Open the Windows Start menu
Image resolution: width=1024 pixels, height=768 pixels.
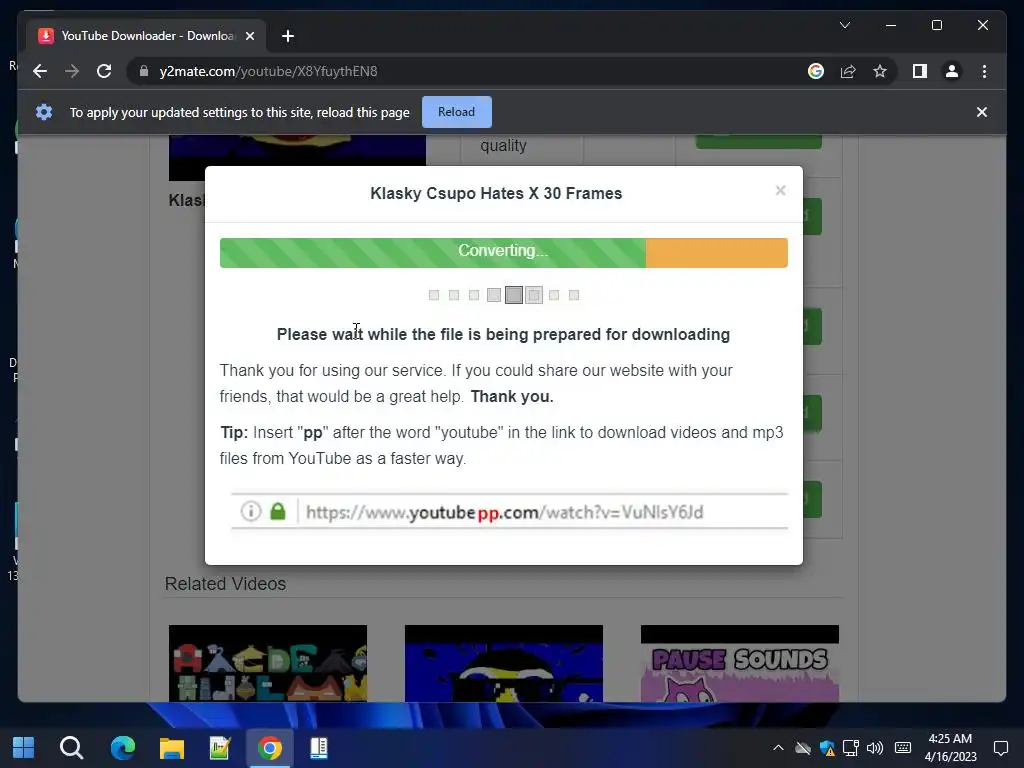click(24, 748)
